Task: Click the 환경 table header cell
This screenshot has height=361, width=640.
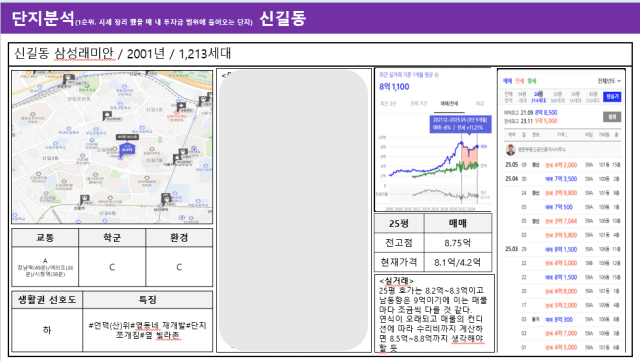Action: tap(179, 238)
